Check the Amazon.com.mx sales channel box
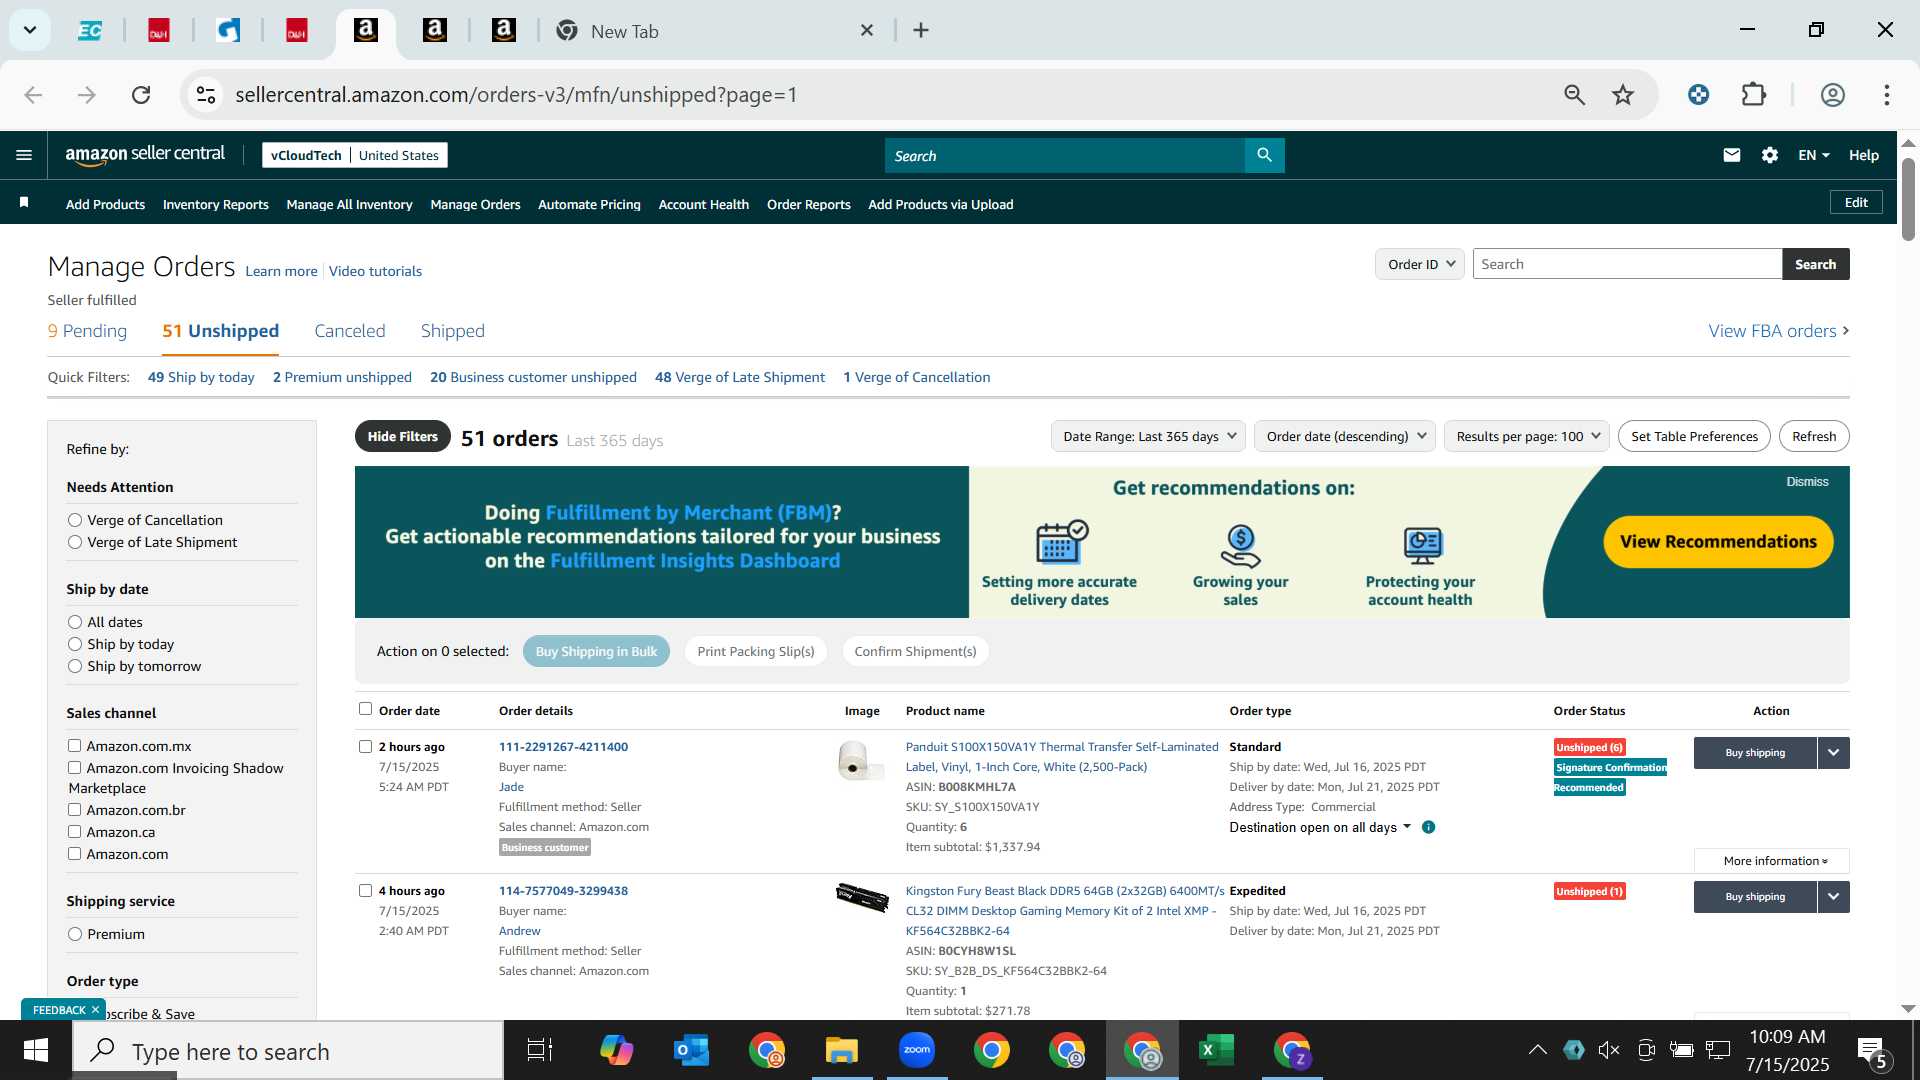Image resolution: width=1920 pixels, height=1080 pixels. (74, 746)
